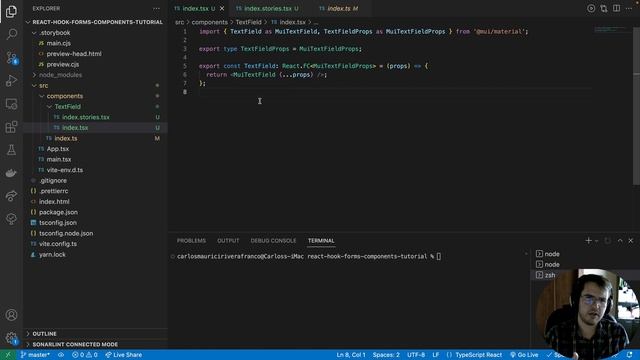Open the Problems panel tab
Image resolution: width=640 pixels, height=360 pixels.
[x=191, y=241]
